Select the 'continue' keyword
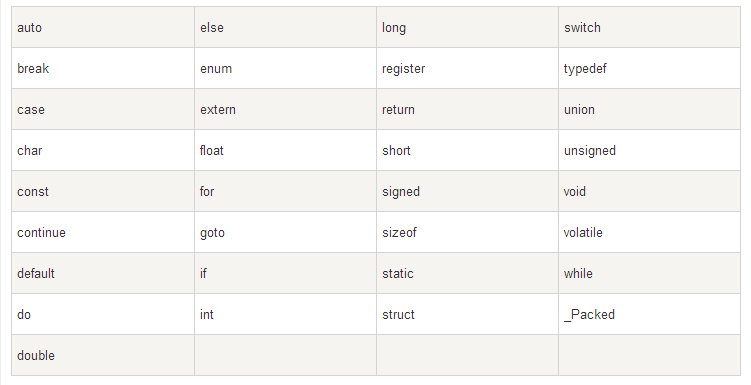 [x=41, y=233]
